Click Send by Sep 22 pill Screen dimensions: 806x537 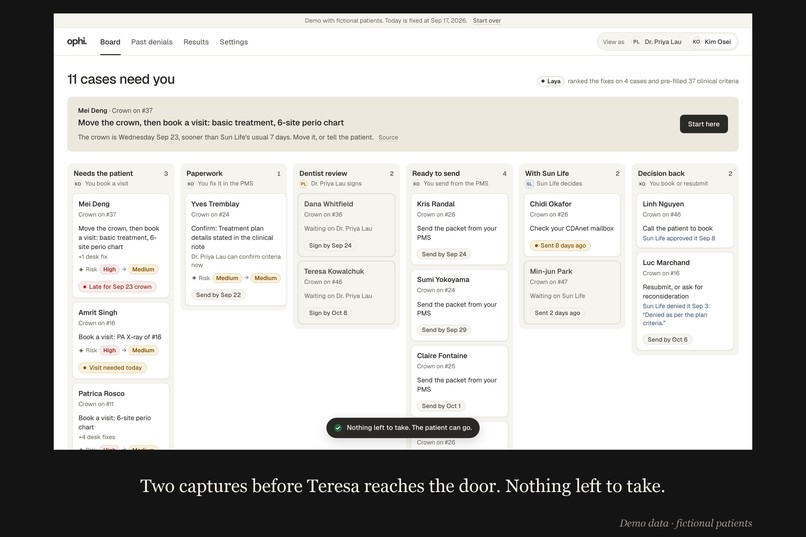pyautogui.click(x=218, y=295)
